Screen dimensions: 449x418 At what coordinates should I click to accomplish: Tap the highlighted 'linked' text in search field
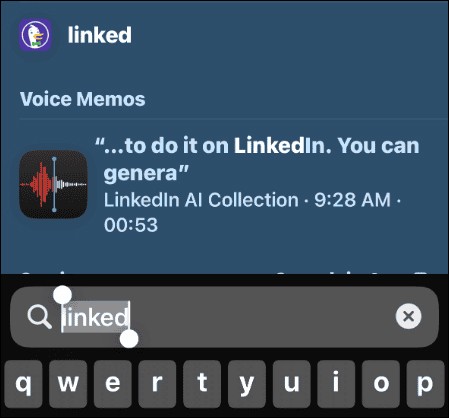pyautogui.click(x=95, y=317)
